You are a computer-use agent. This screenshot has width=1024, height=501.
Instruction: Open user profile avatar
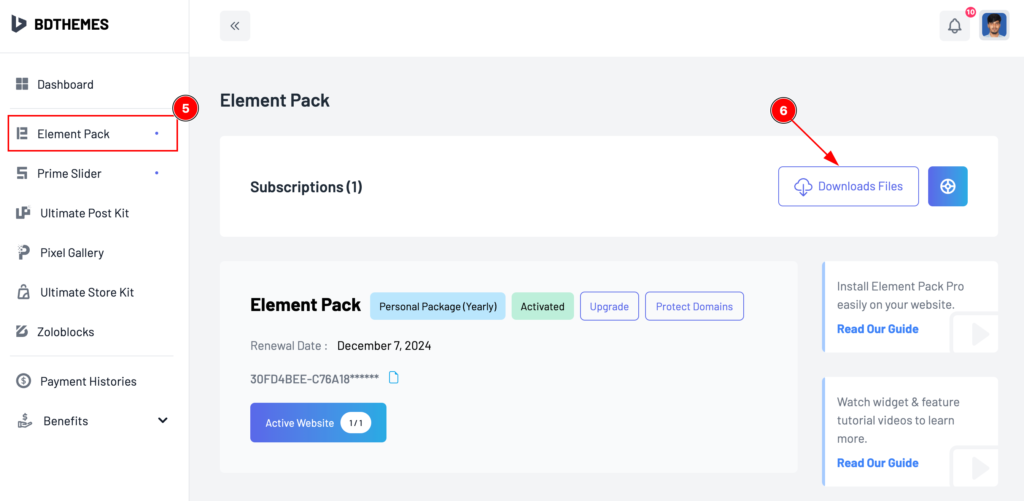994,26
